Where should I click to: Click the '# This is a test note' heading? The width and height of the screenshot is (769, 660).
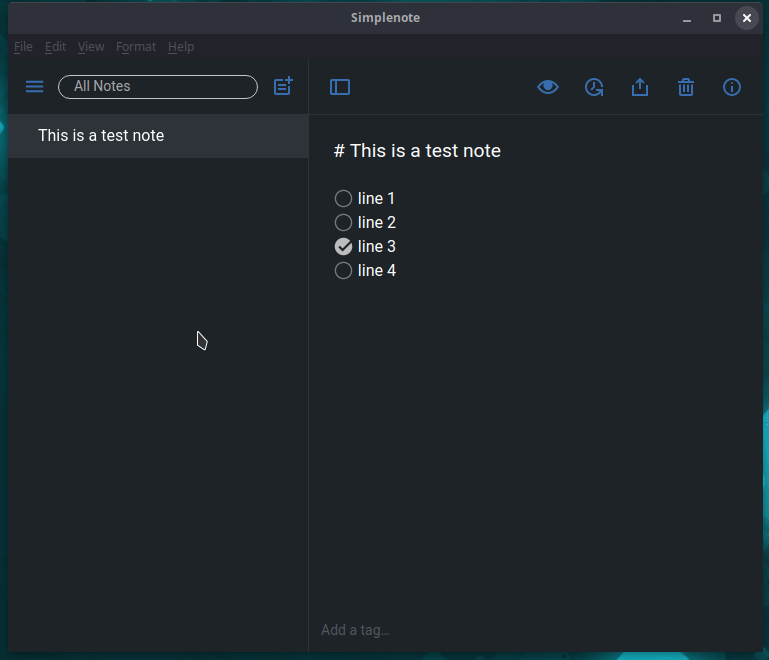click(x=417, y=151)
